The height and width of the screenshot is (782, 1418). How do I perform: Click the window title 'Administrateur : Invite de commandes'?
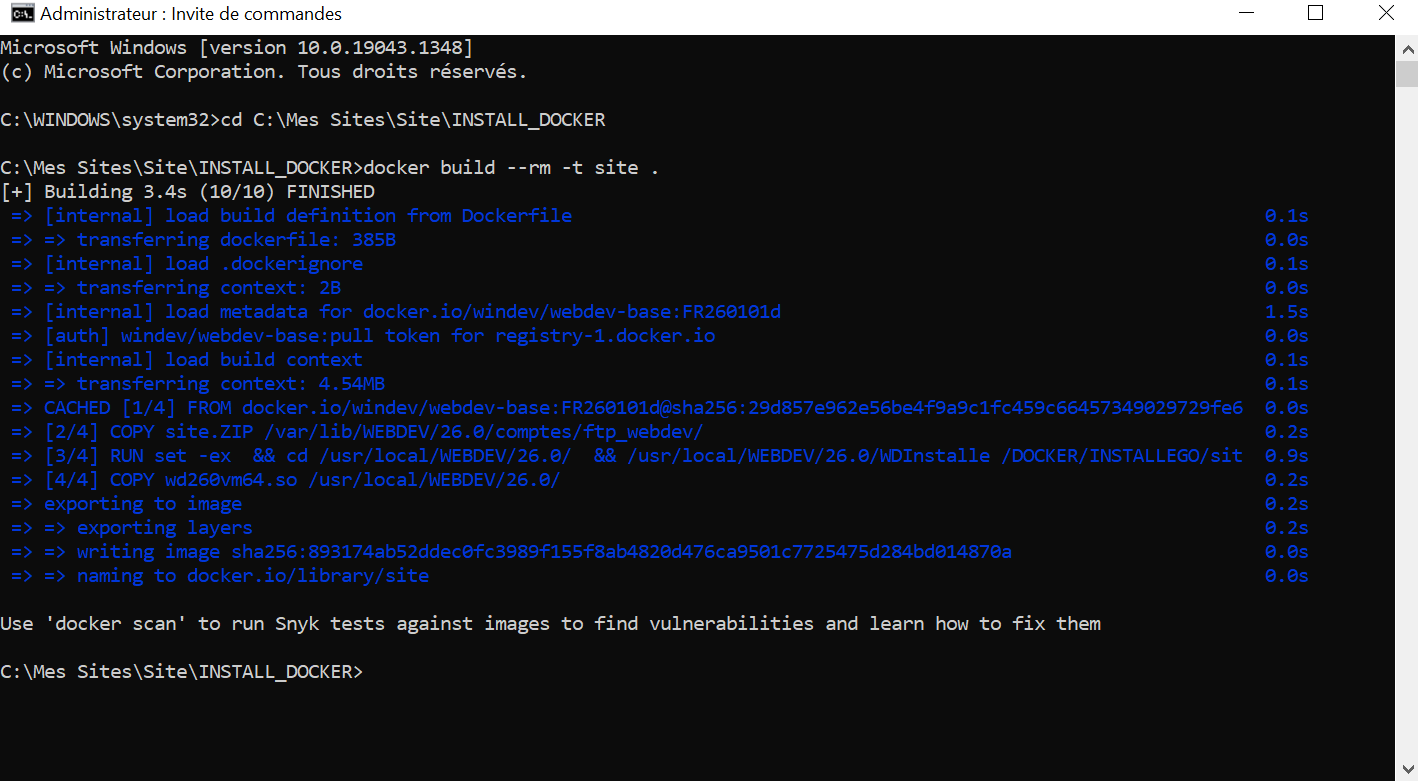point(191,14)
